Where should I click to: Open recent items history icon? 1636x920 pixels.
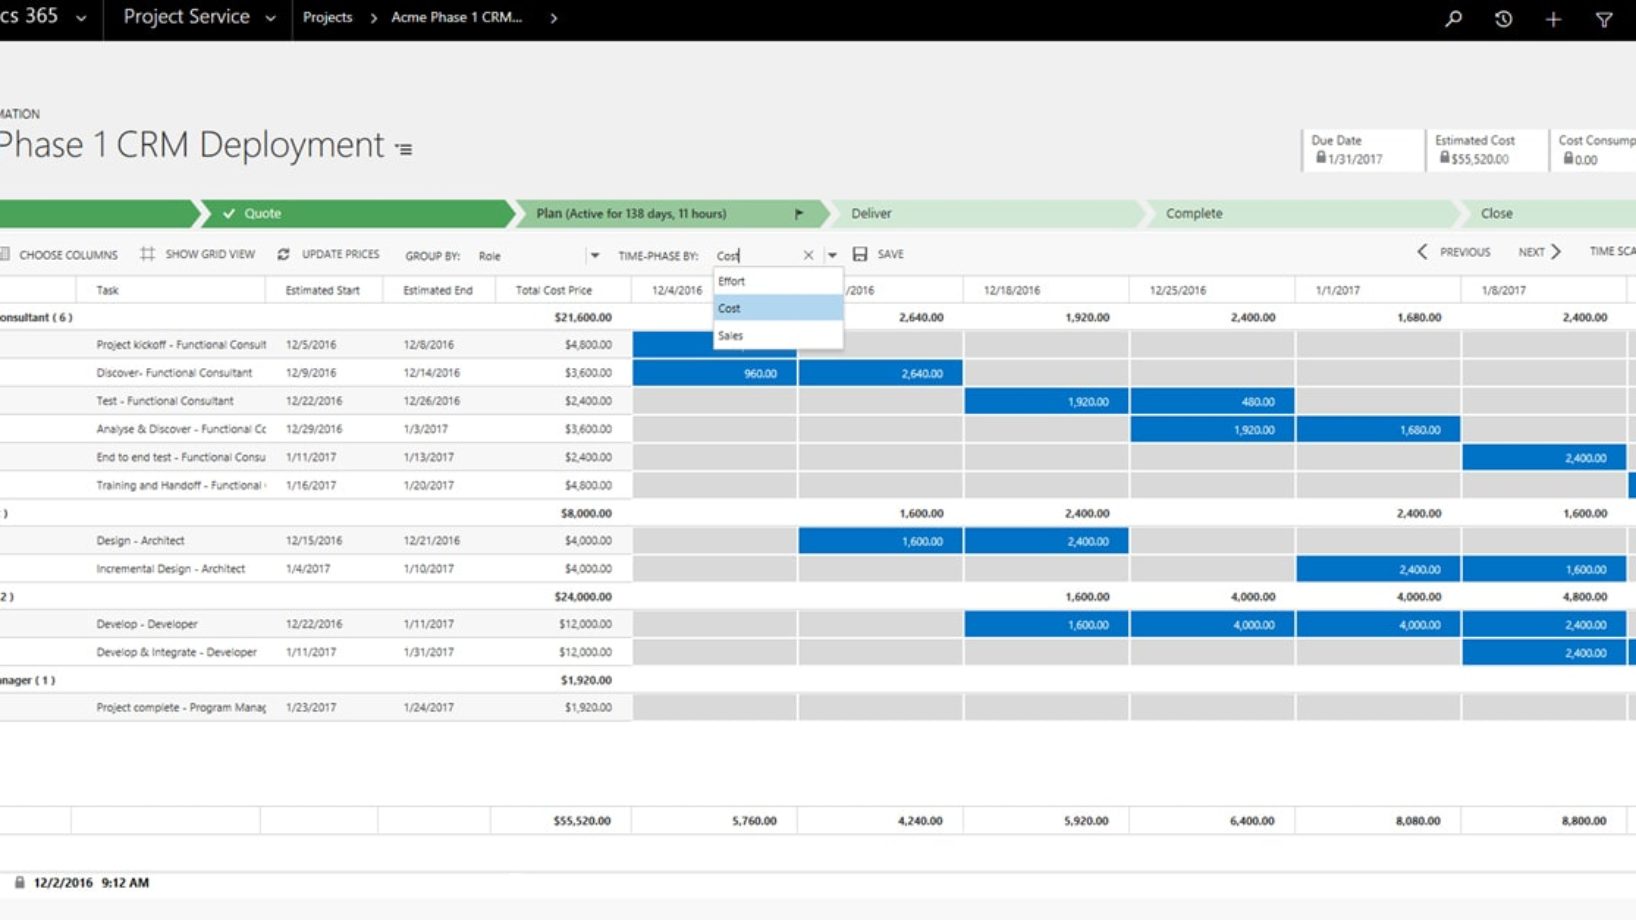click(1503, 18)
